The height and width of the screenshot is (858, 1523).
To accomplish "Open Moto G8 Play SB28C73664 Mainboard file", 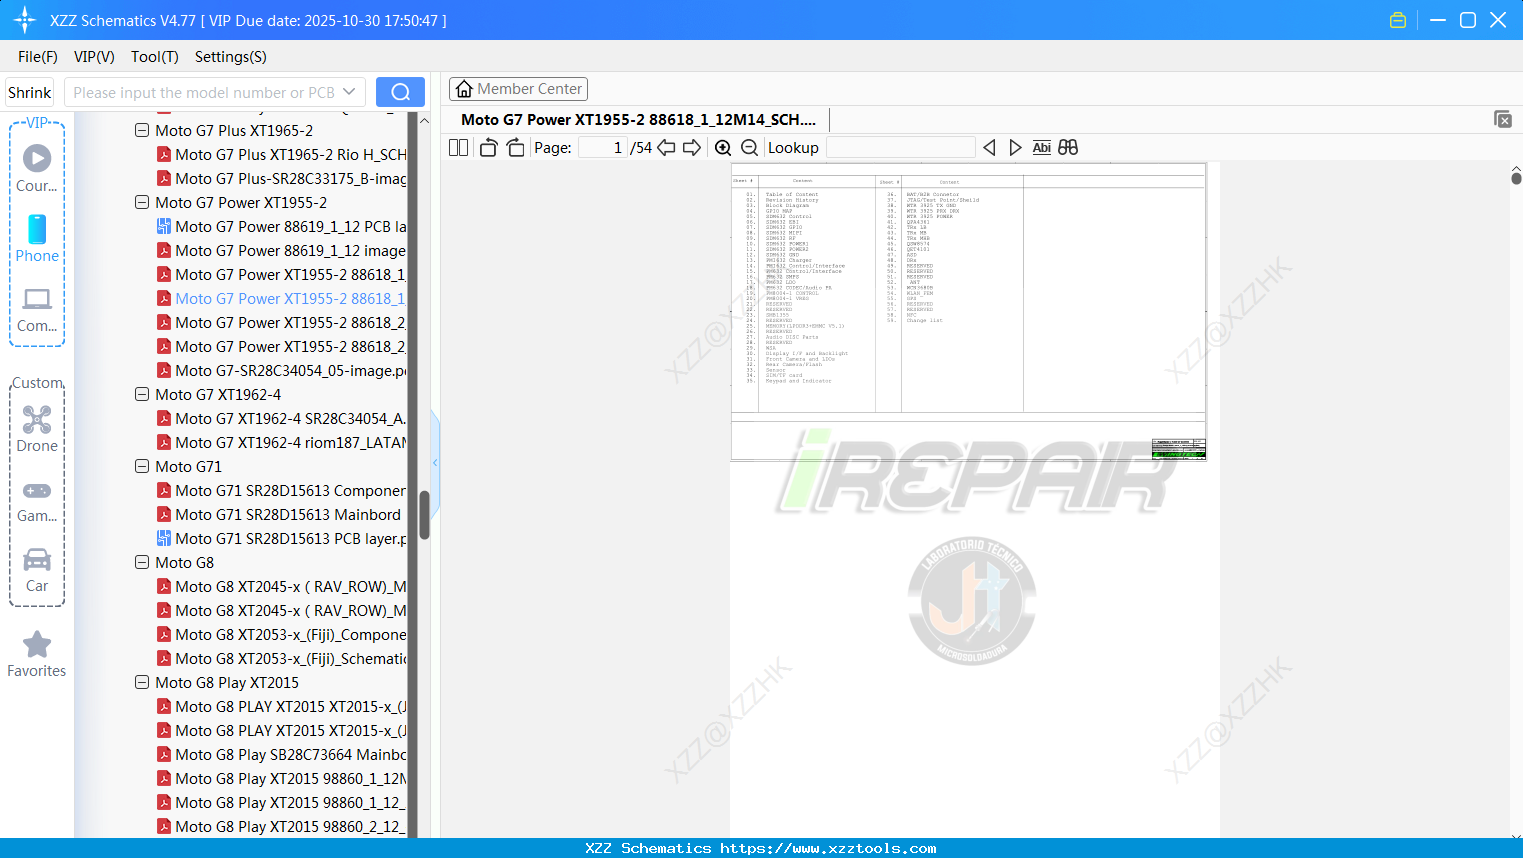I will click(x=281, y=755).
